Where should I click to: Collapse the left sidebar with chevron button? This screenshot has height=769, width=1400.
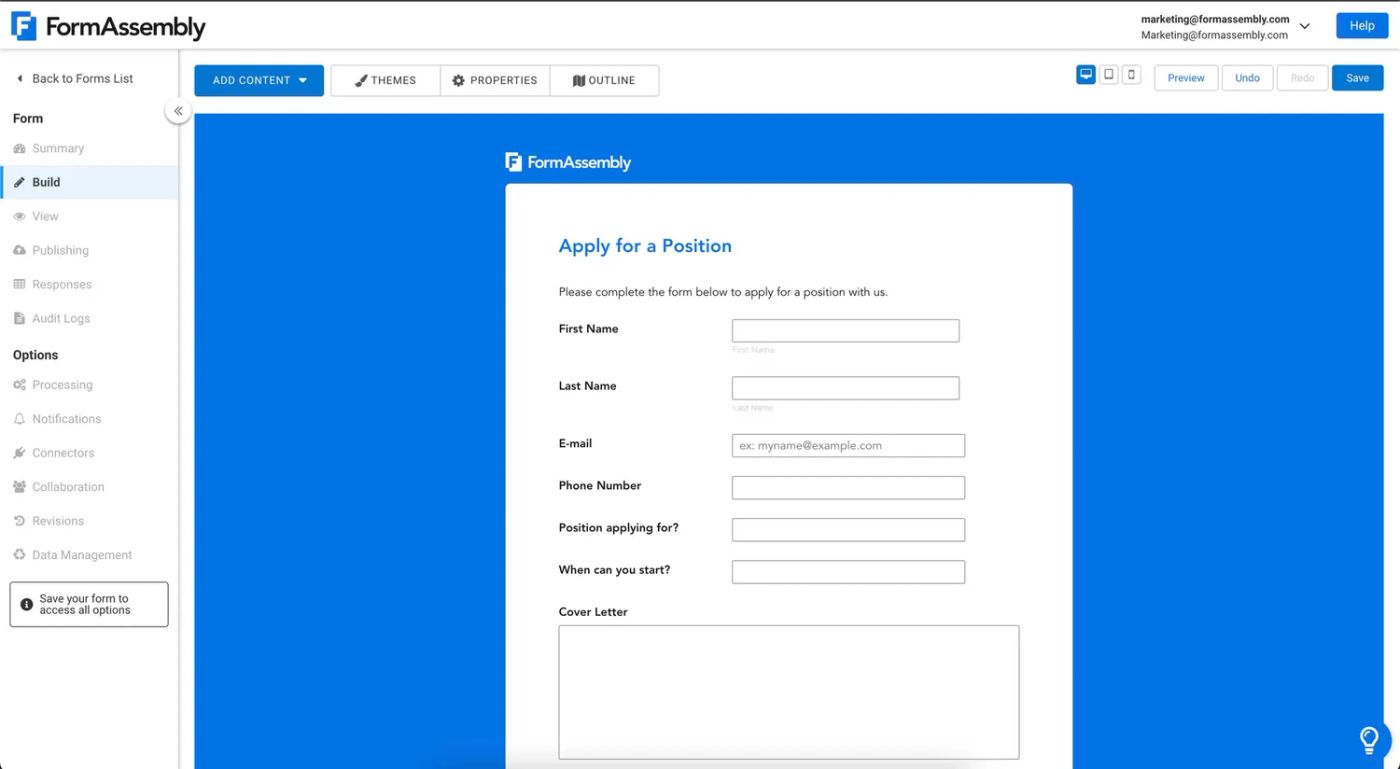coord(178,111)
